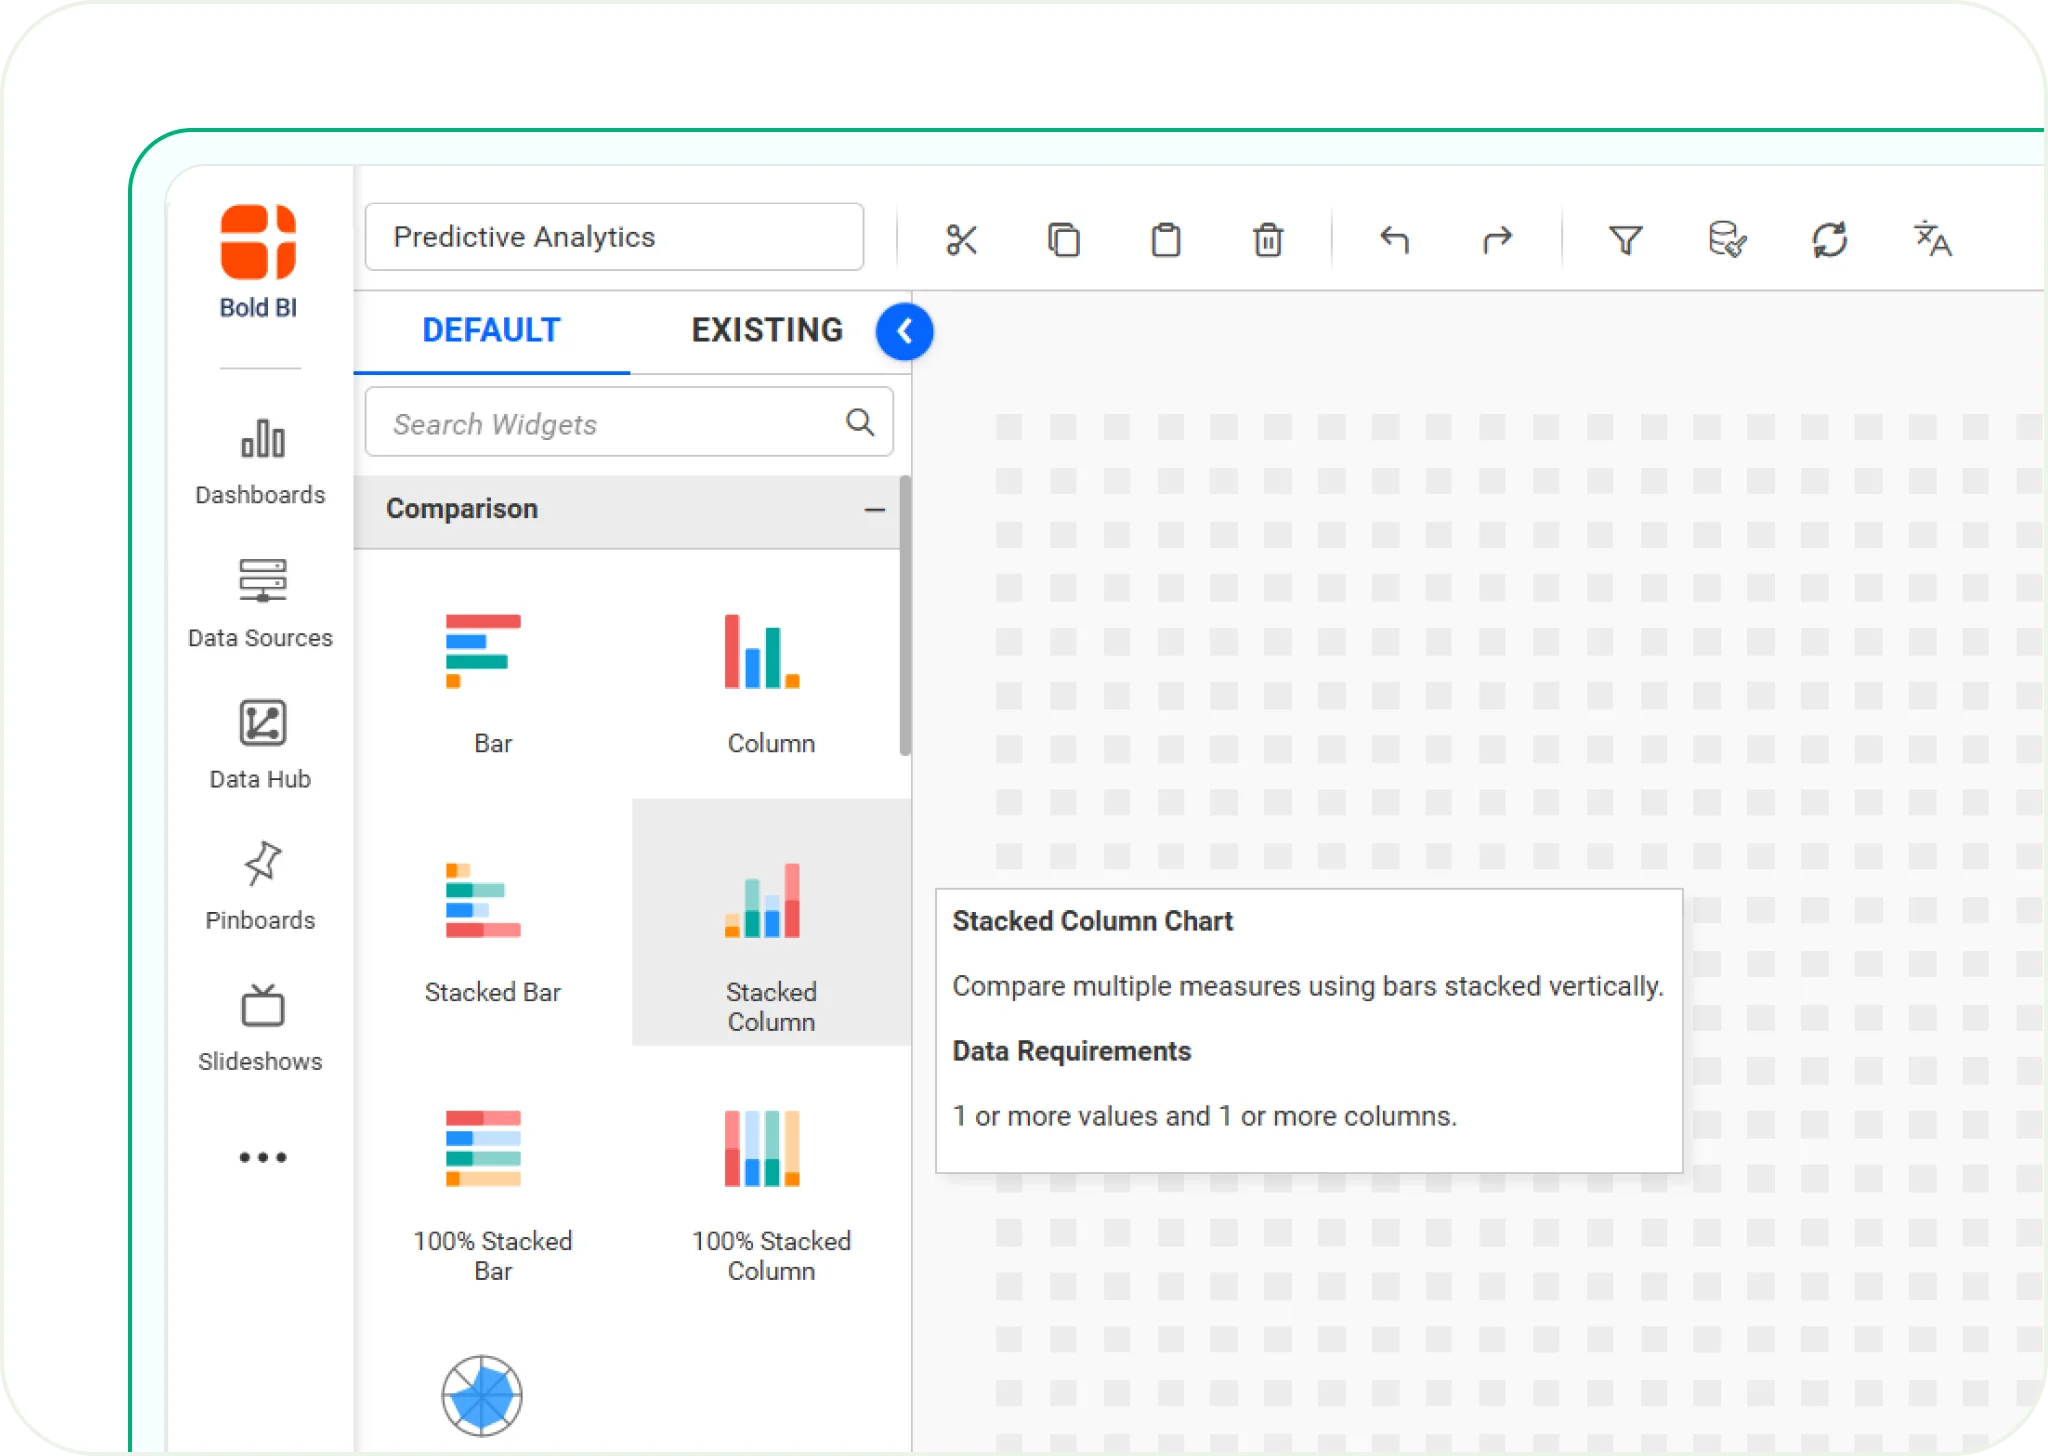The width and height of the screenshot is (2048, 1456).
Task: Click the Paste clipboard icon
Action: click(x=1165, y=240)
